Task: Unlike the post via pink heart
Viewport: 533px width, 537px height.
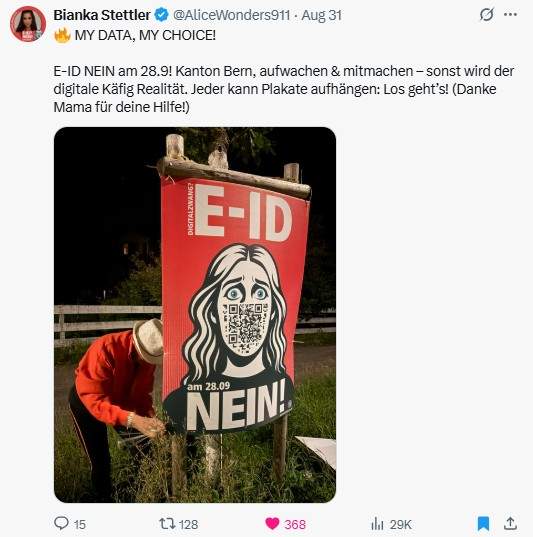Action: tap(272, 523)
